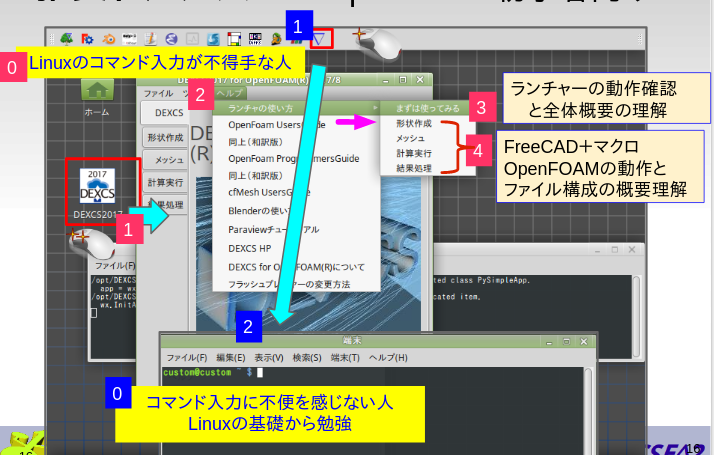Click the toolbar's left grip handle

(51, 39)
